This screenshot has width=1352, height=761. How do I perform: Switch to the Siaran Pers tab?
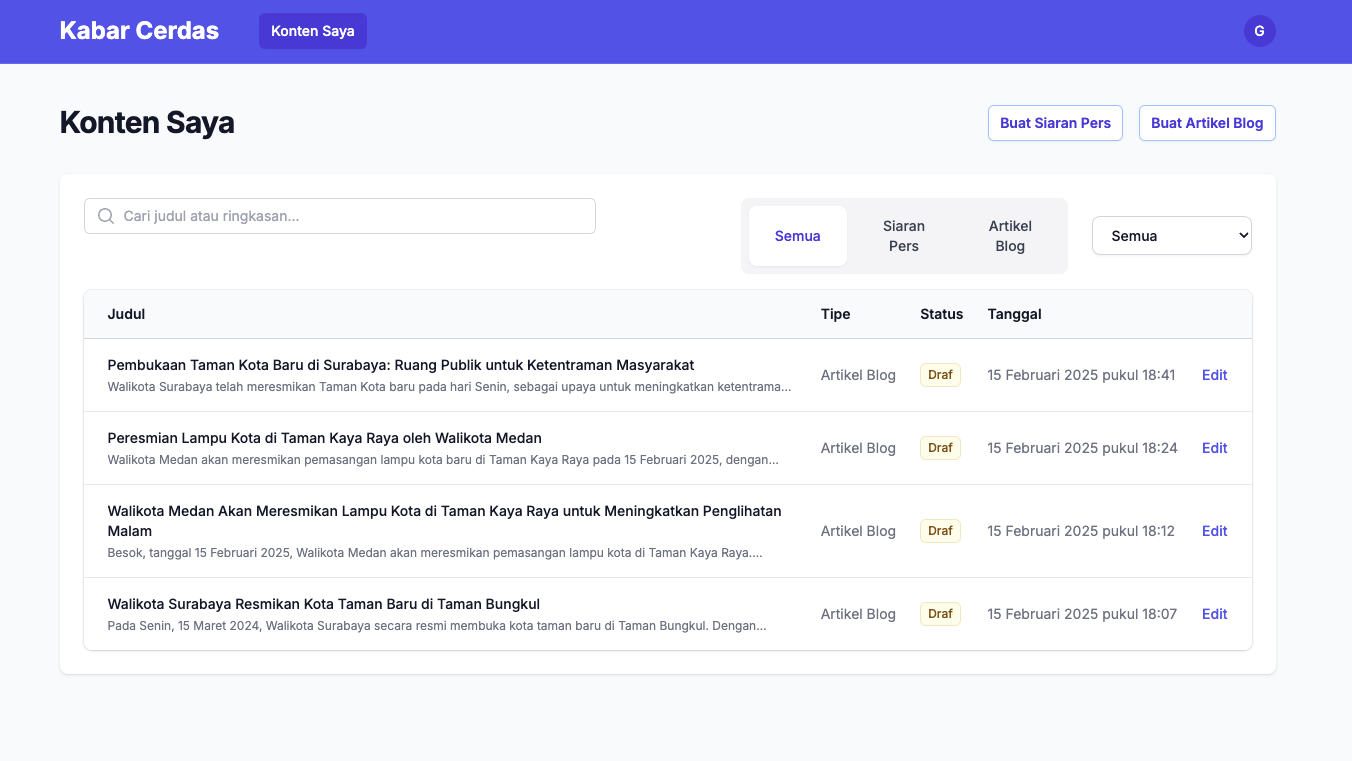pos(904,236)
